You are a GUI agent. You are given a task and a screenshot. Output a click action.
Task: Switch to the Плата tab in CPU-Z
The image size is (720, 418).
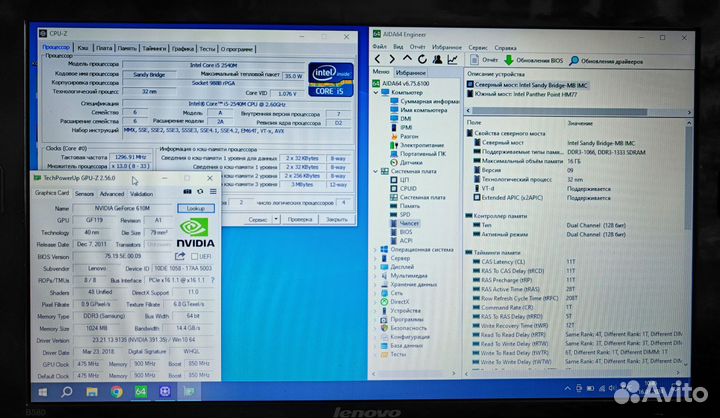pyautogui.click(x=104, y=48)
